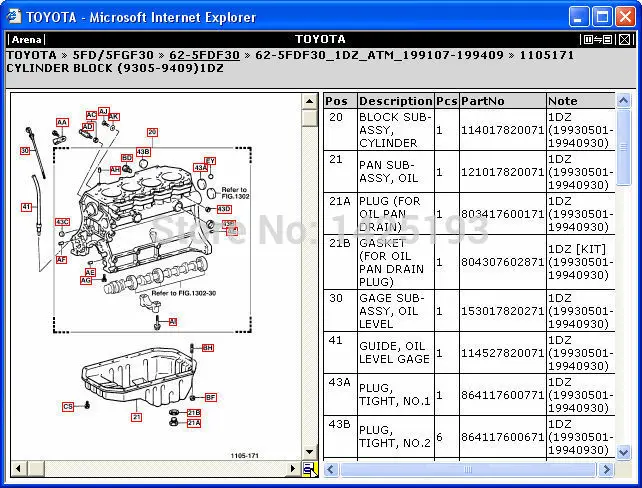Open the 62-5FDF30 breadcrumb link

[204, 55]
